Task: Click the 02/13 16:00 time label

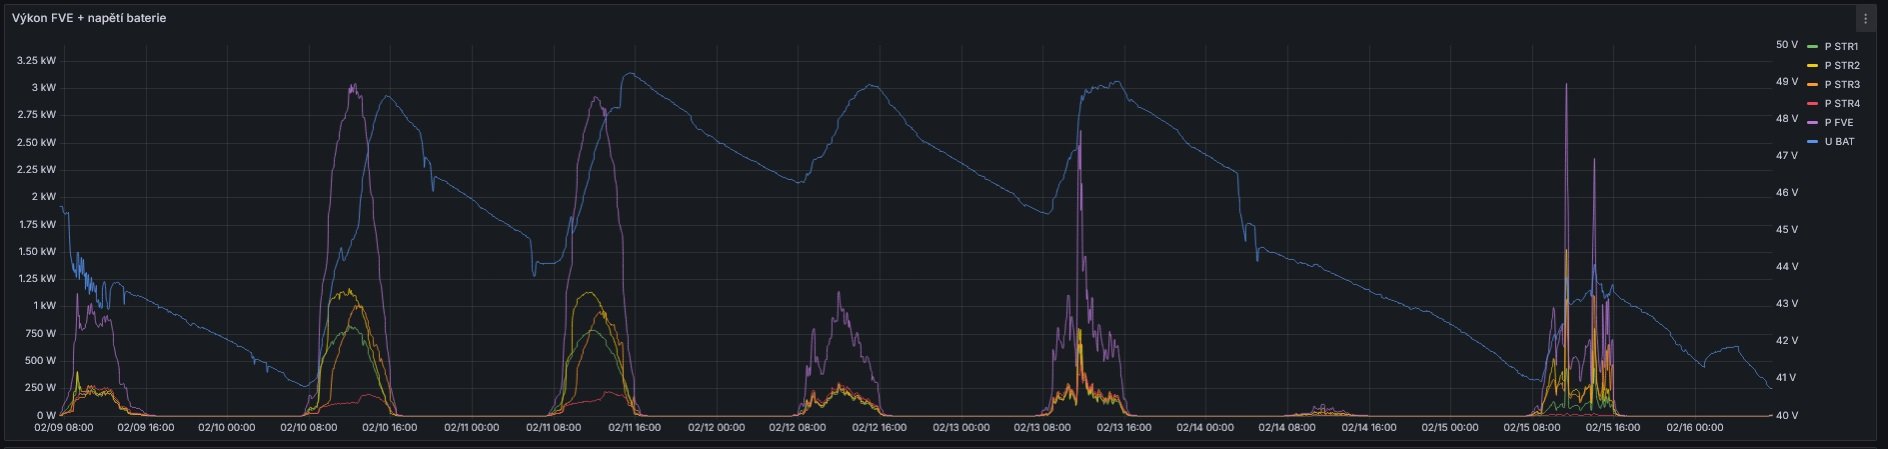Action: (x=1124, y=428)
